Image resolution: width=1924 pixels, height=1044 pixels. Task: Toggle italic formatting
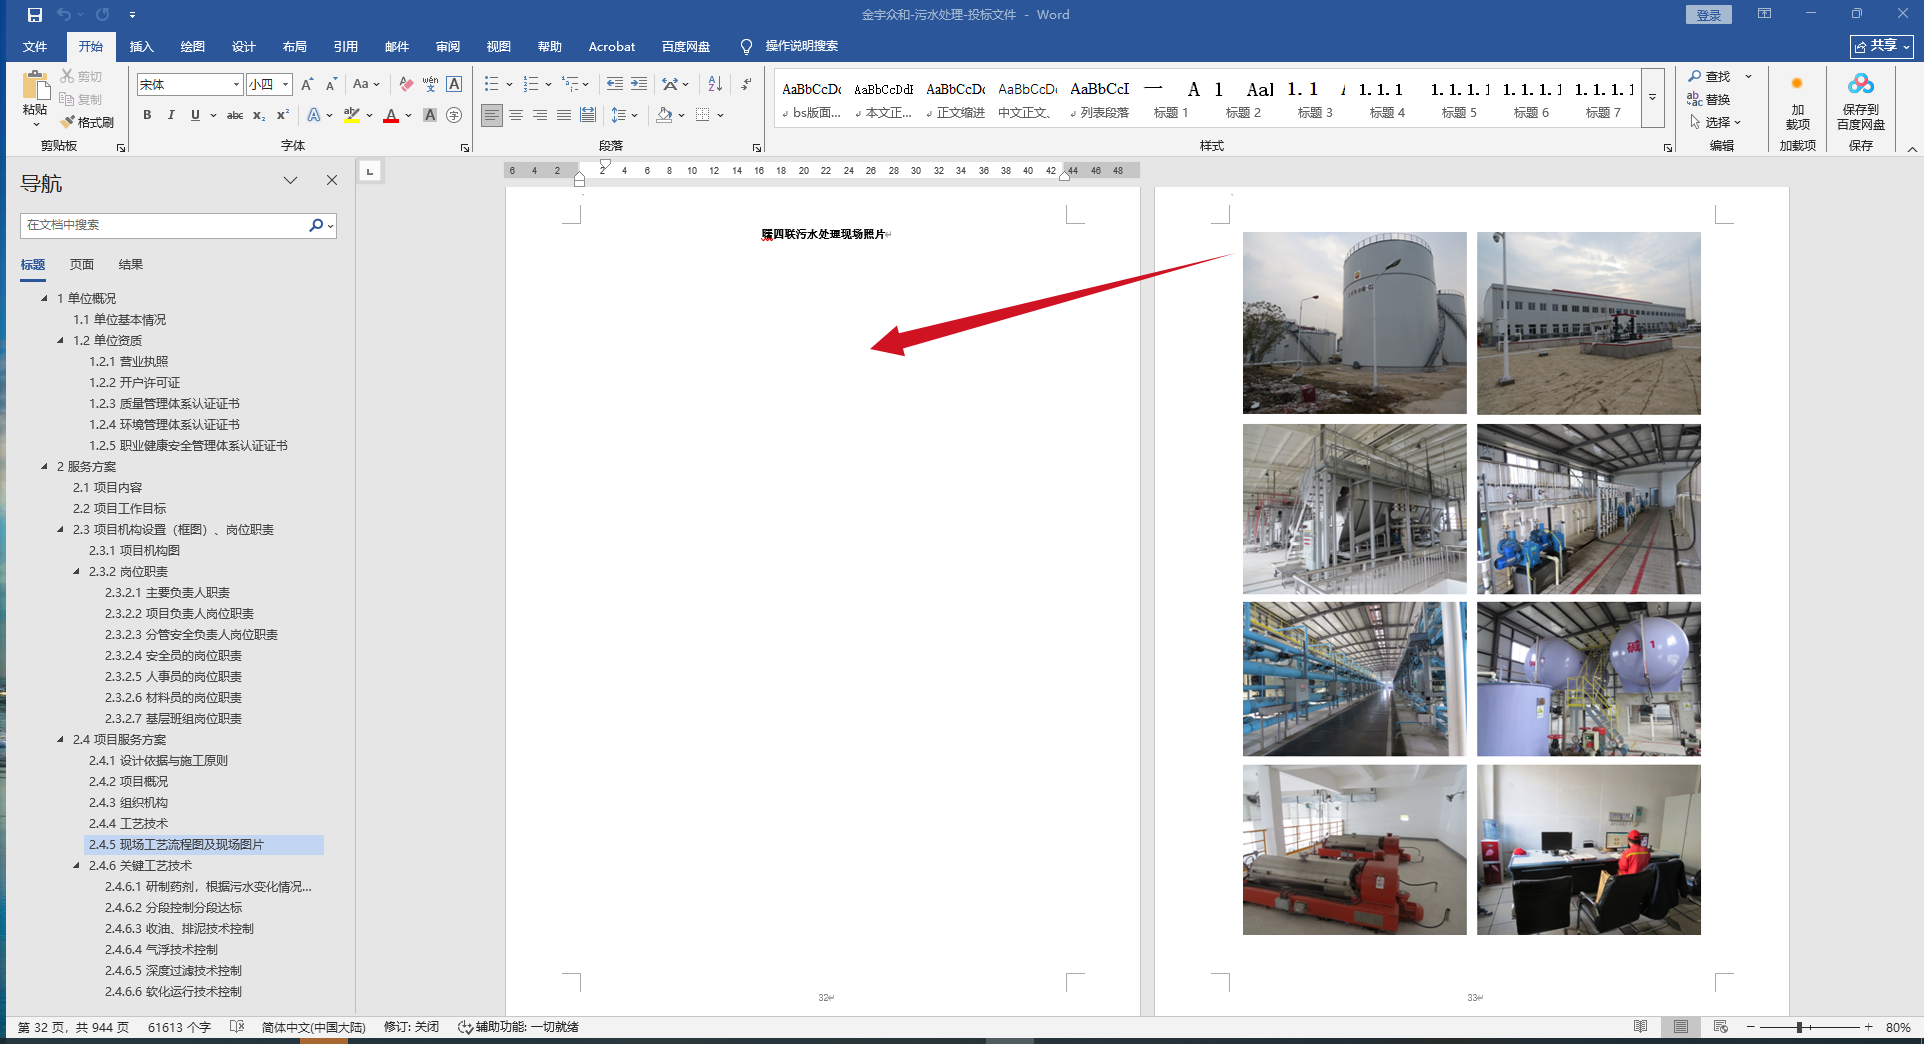click(x=171, y=115)
